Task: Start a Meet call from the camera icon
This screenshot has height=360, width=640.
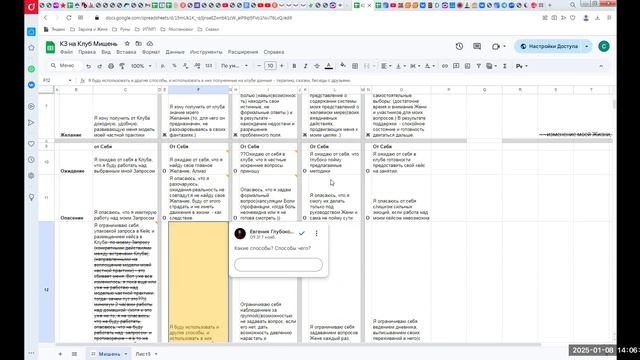Action: [x=496, y=46]
